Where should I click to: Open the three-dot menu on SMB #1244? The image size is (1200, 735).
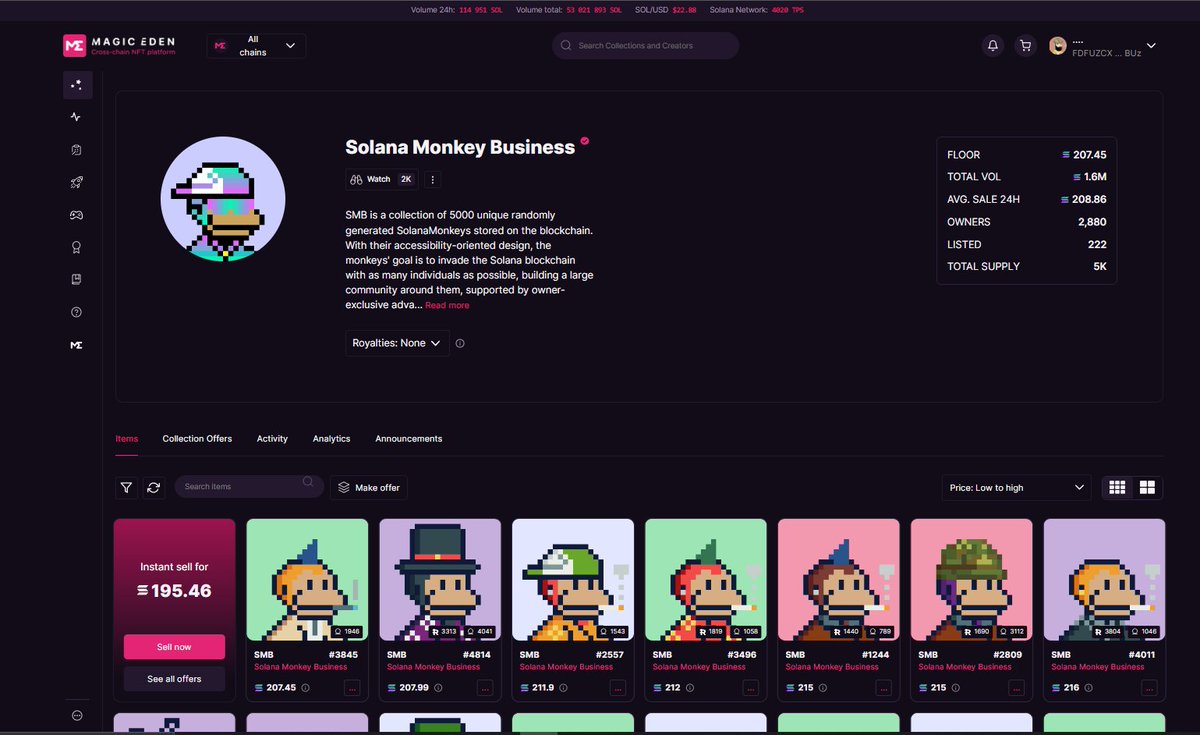[884, 688]
